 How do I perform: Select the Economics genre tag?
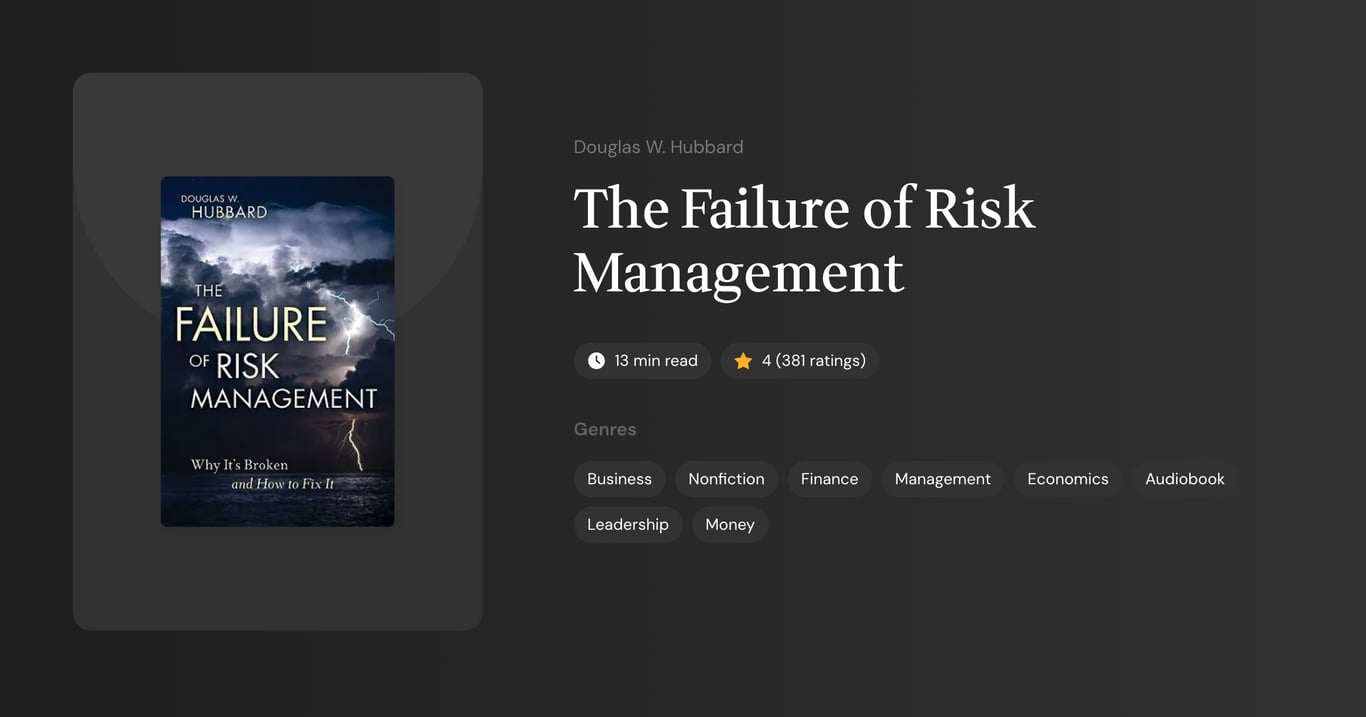(x=1067, y=478)
